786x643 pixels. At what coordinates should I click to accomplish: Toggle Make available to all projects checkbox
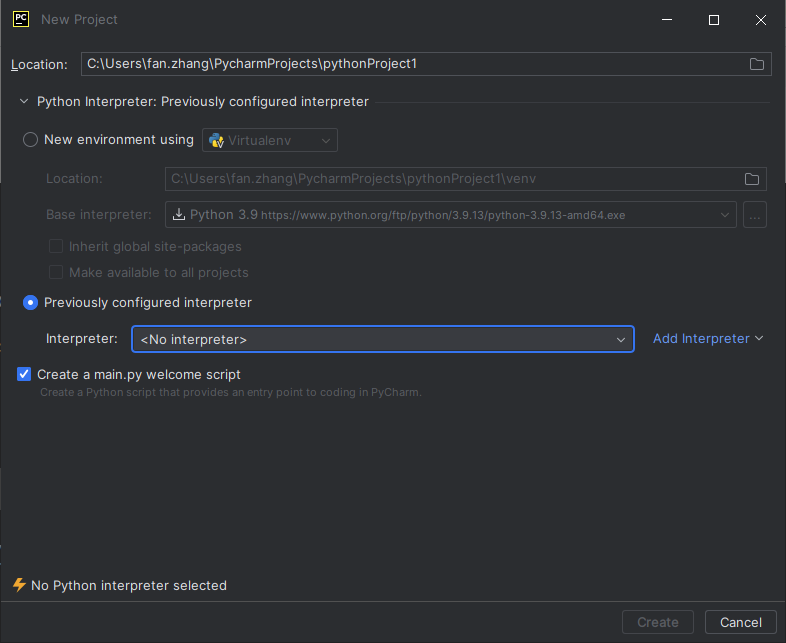[56, 272]
